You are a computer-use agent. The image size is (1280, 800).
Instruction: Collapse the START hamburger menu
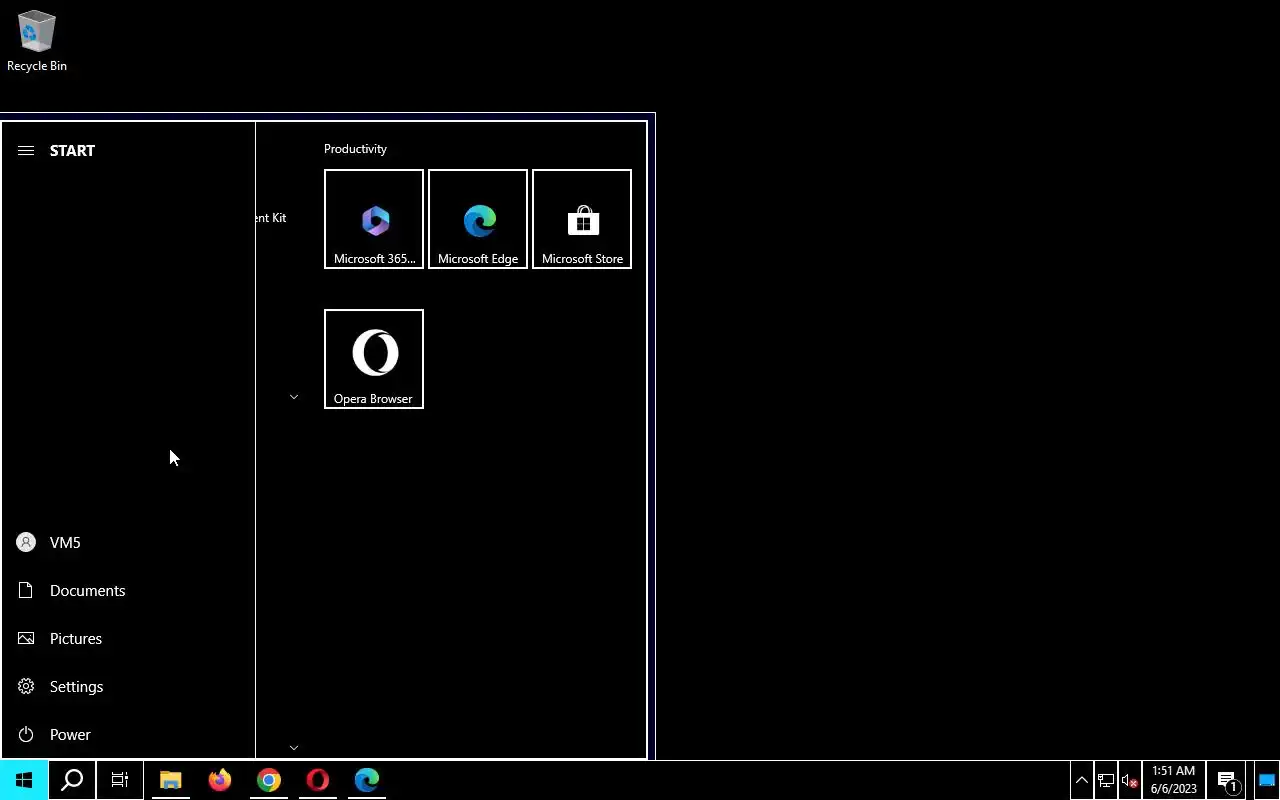click(x=26, y=150)
